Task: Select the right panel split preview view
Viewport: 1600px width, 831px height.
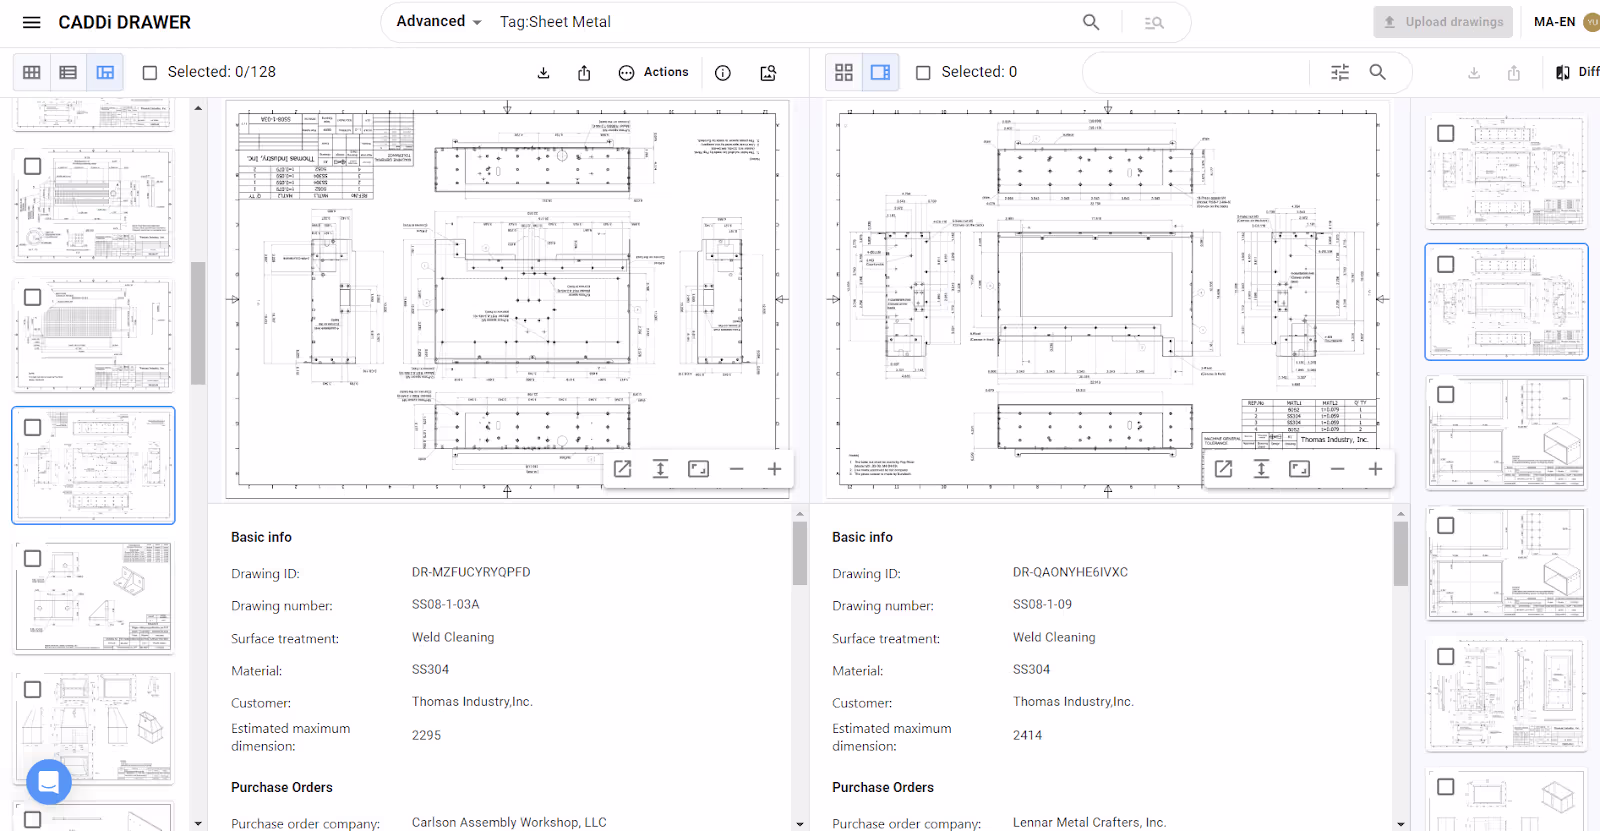Action: click(881, 72)
